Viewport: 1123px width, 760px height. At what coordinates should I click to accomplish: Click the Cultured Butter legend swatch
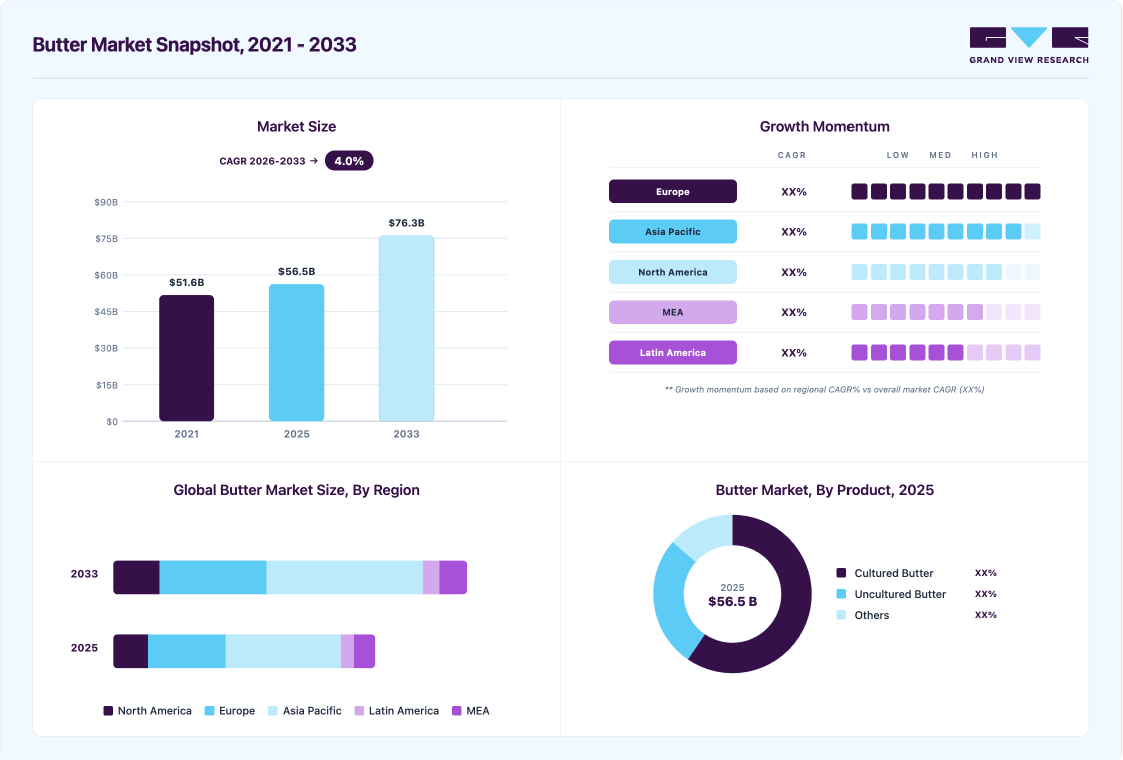842,573
